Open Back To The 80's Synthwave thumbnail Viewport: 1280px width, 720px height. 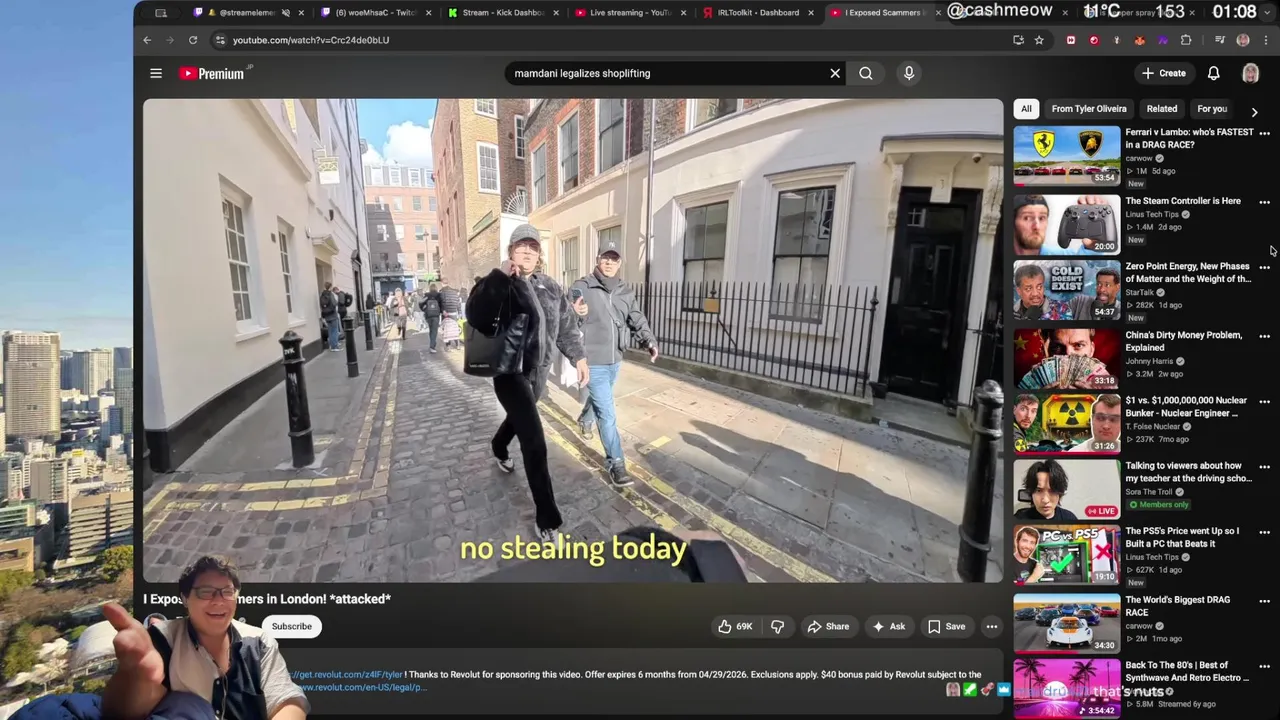(1067, 687)
